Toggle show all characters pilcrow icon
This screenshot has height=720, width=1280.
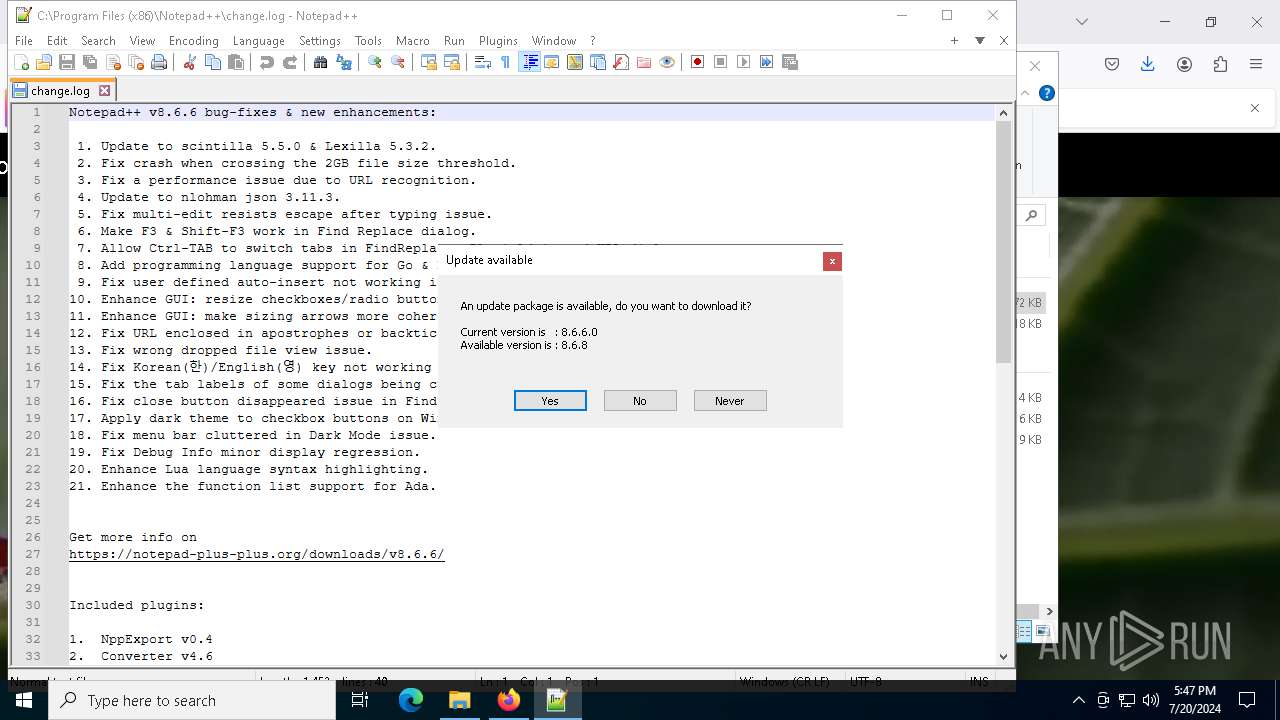coord(505,62)
